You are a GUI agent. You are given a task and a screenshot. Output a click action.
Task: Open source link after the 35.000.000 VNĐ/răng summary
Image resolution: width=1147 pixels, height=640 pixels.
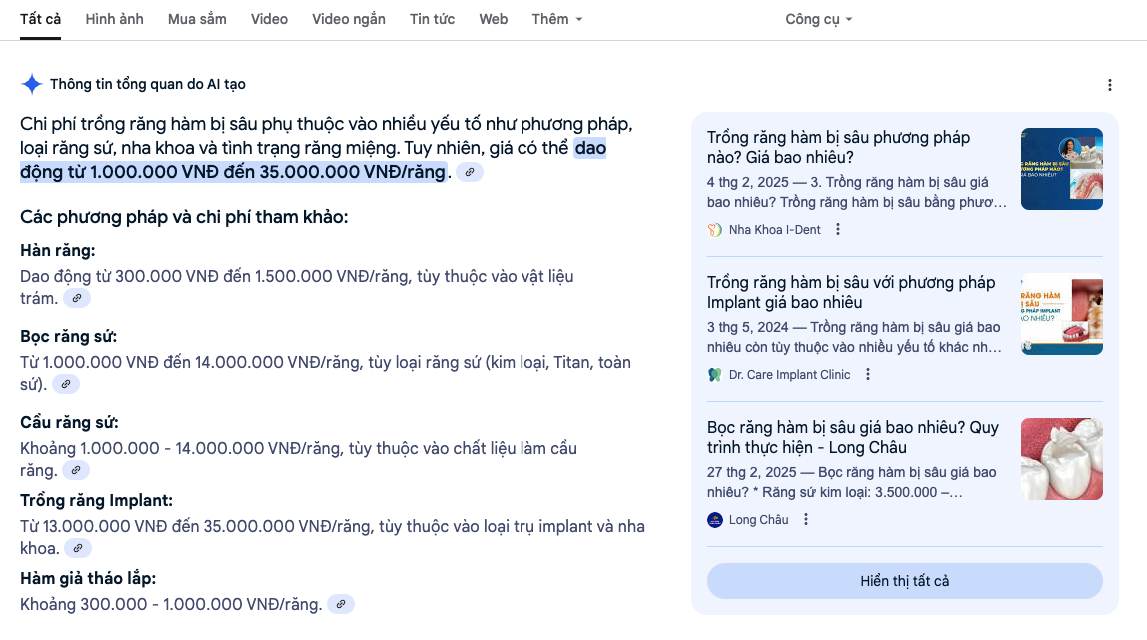(470, 172)
